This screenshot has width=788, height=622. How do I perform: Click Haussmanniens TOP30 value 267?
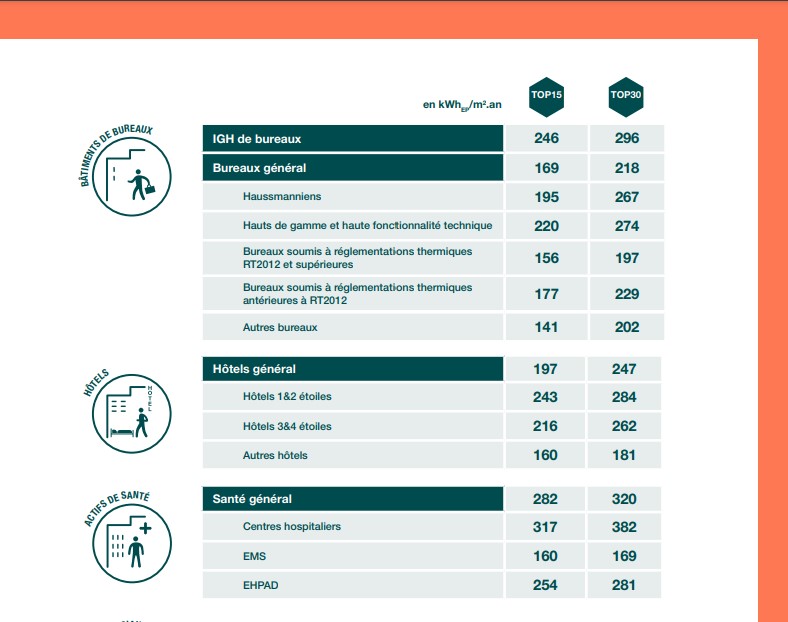[627, 197]
